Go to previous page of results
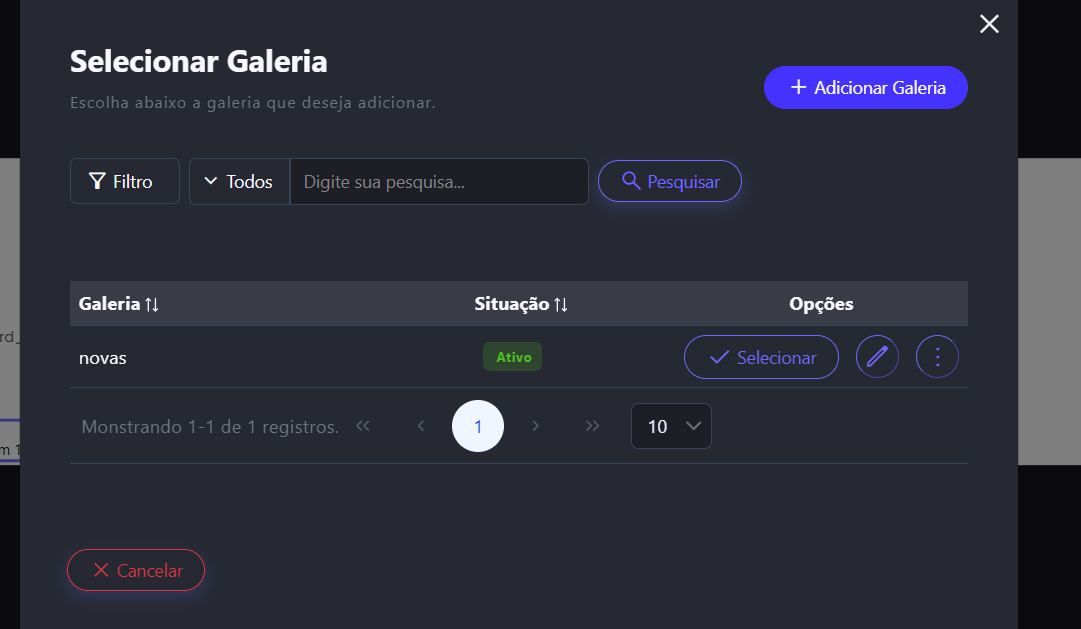1081x629 pixels. click(421, 426)
